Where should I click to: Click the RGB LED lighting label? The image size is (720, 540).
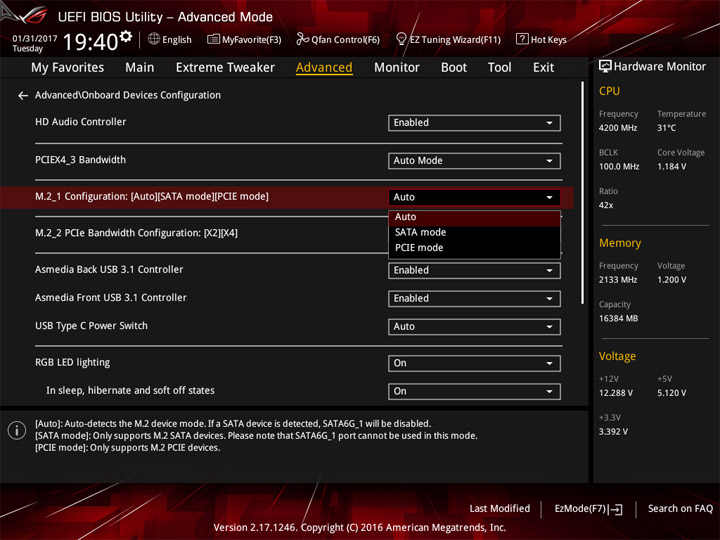tap(73, 362)
